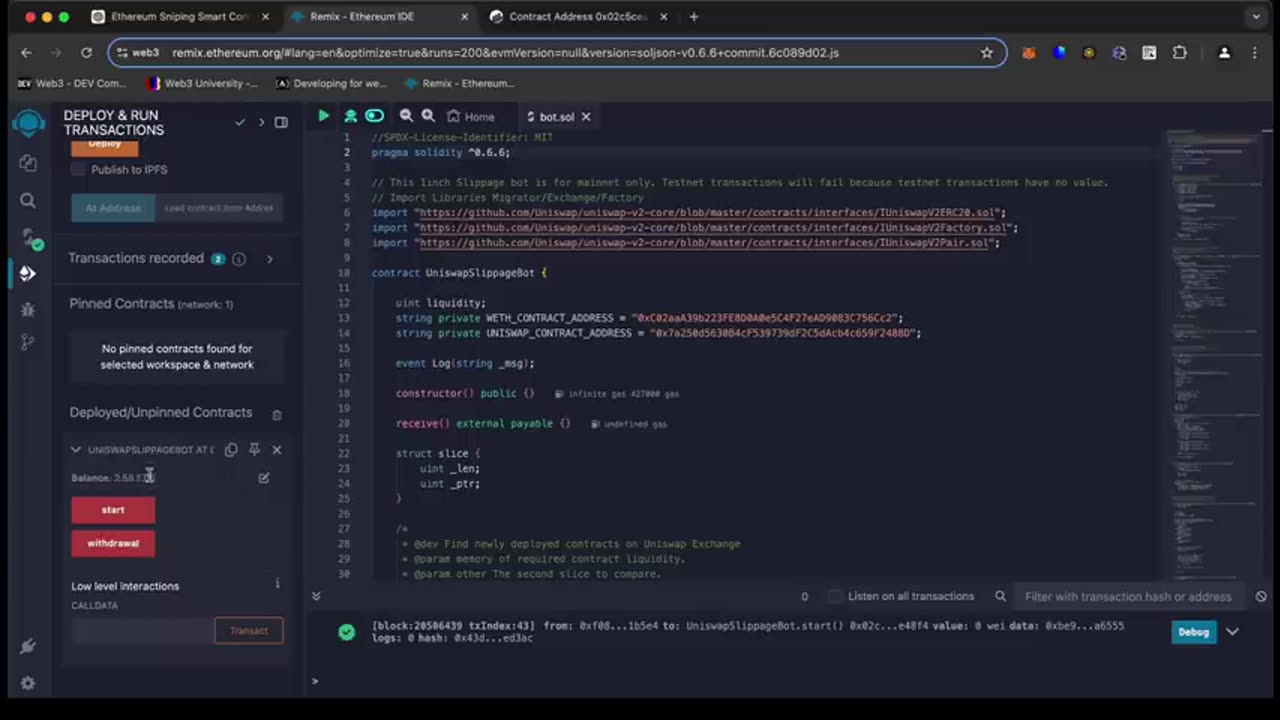
Task: Copy the deployed UniswapSlippageBot contract address
Action: [231, 450]
